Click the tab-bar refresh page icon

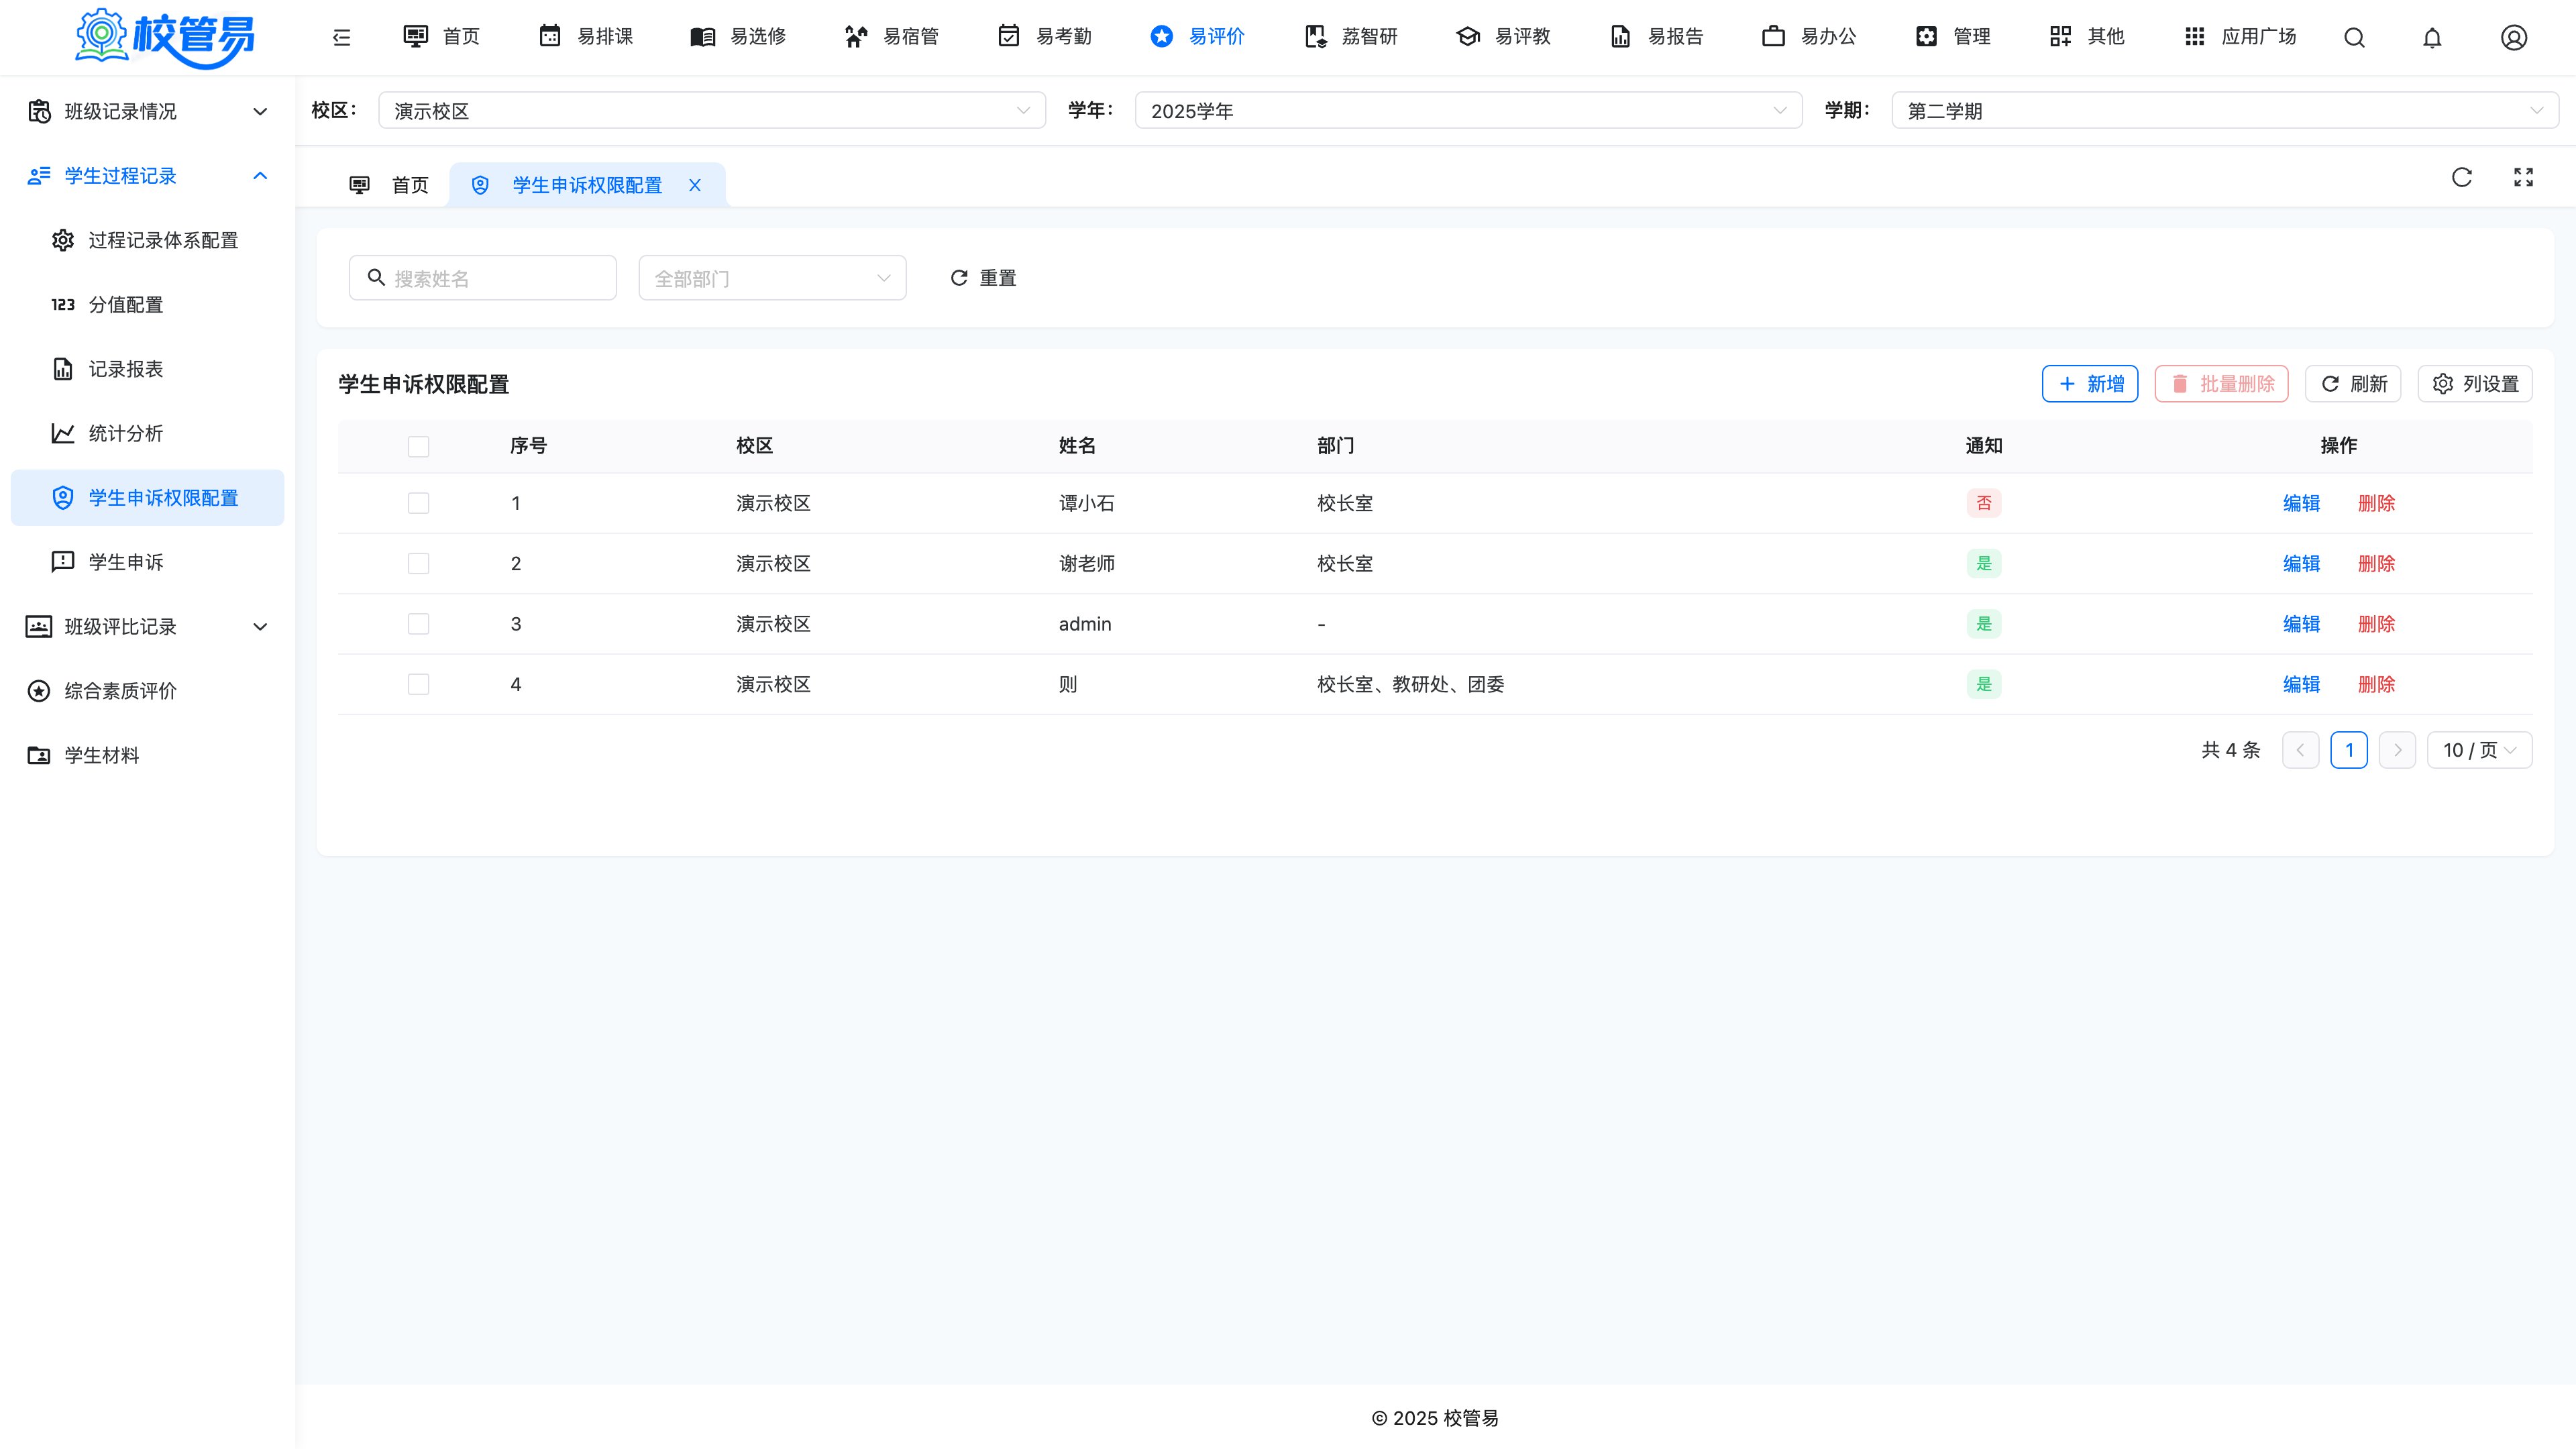click(x=2462, y=178)
